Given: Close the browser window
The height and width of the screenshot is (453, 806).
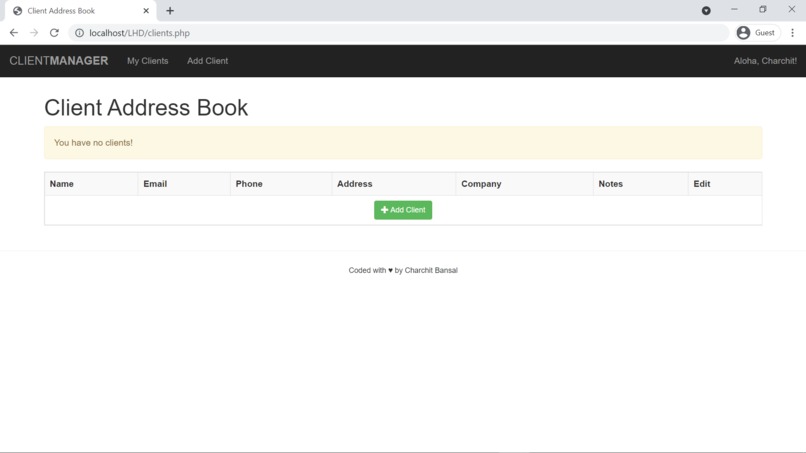Looking at the screenshot, I should point(792,10).
